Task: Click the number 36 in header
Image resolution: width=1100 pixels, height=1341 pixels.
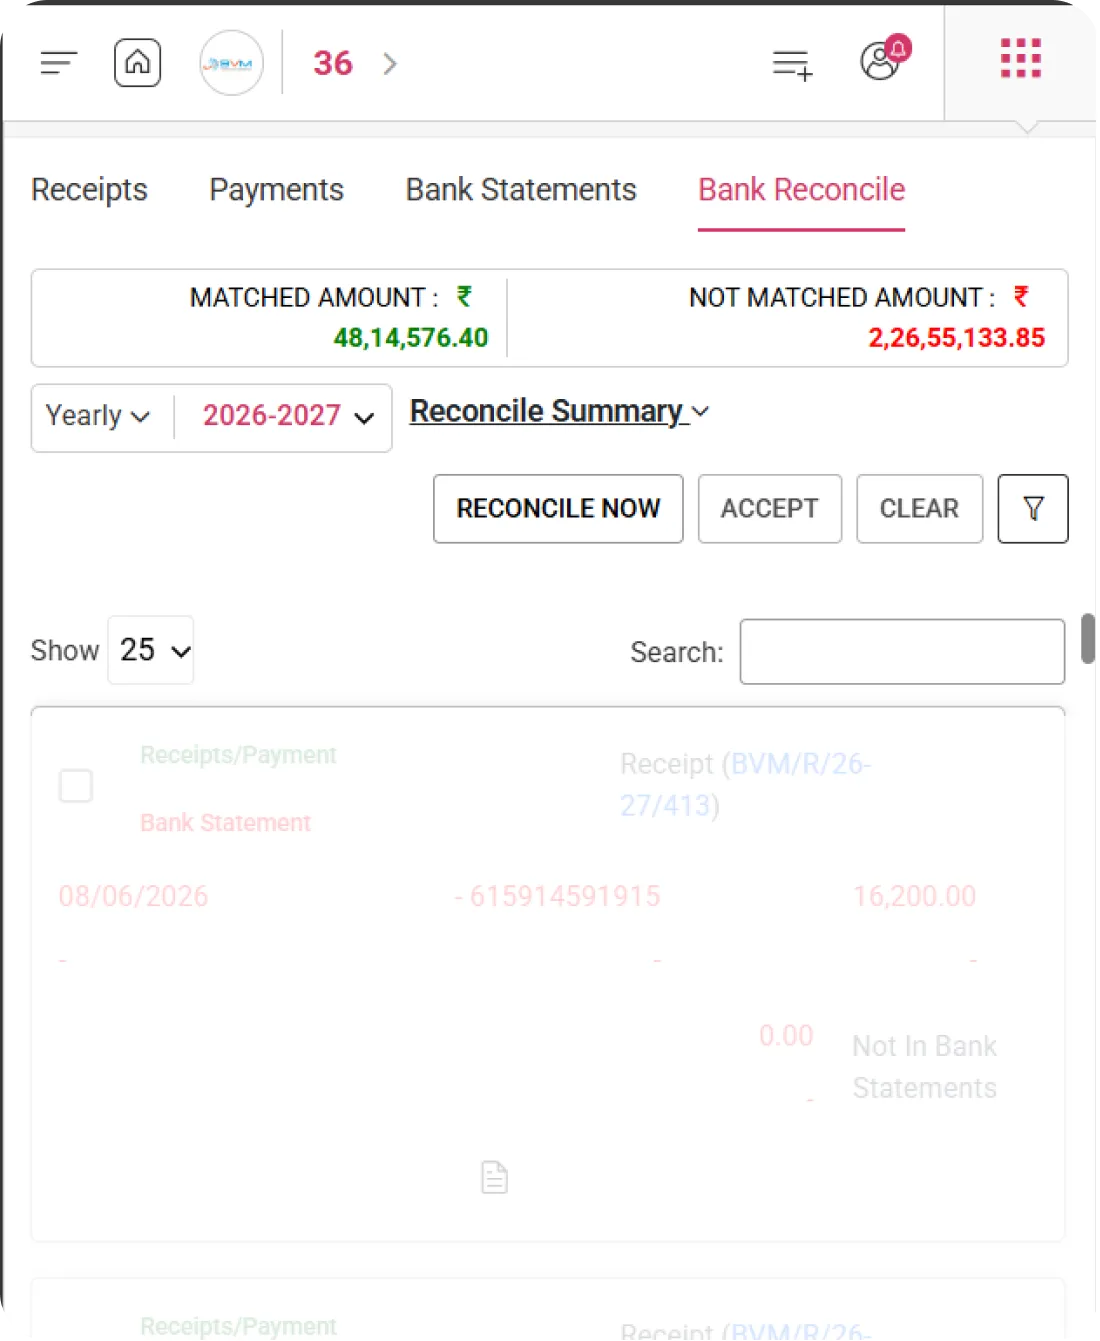Action: (x=333, y=64)
